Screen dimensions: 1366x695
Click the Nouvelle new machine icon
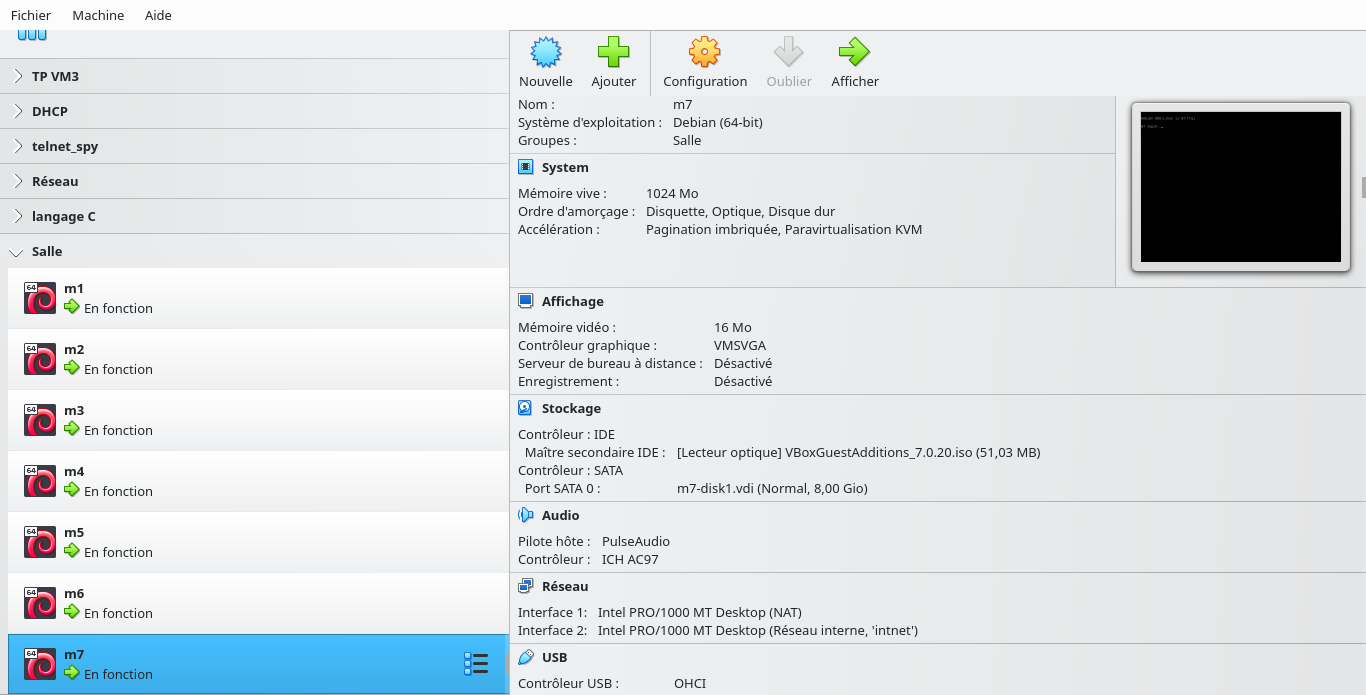545,52
